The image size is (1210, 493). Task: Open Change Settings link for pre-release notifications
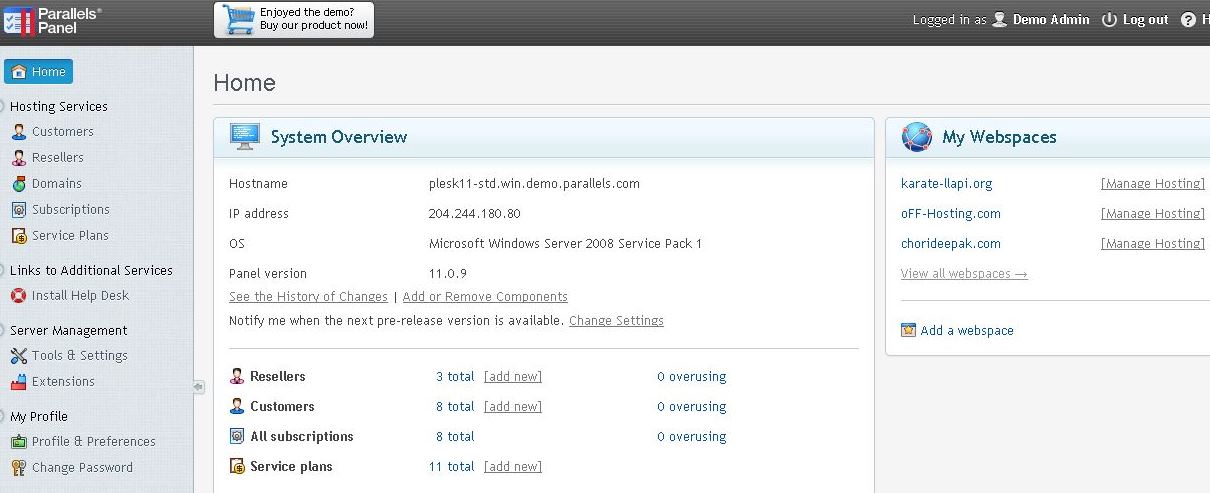click(616, 321)
